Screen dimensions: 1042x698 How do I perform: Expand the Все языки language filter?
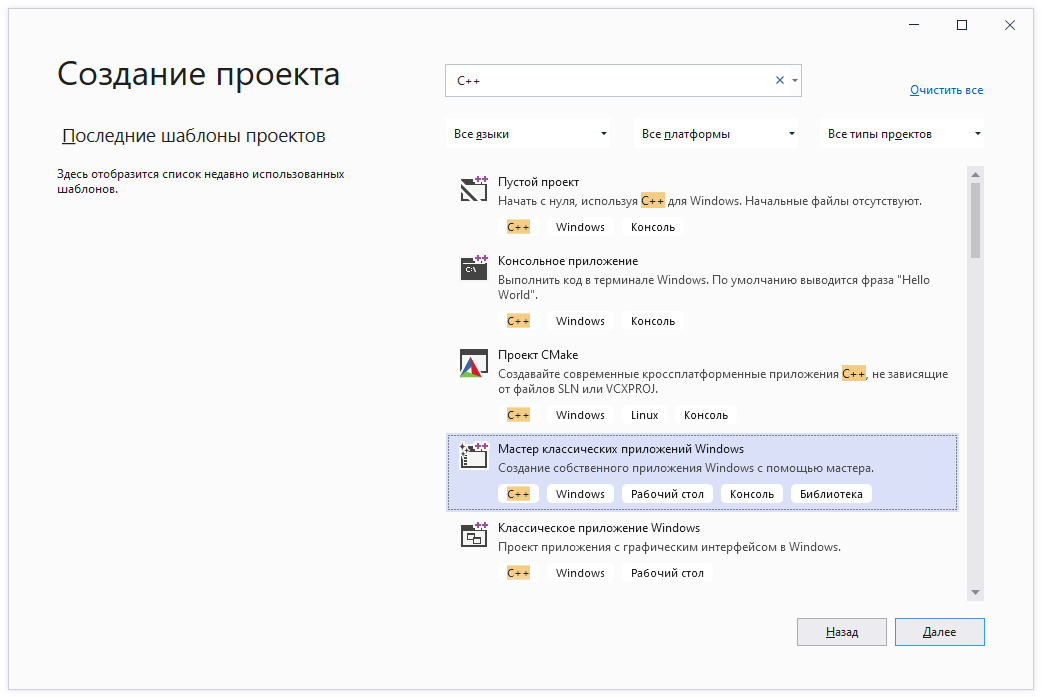click(530, 134)
